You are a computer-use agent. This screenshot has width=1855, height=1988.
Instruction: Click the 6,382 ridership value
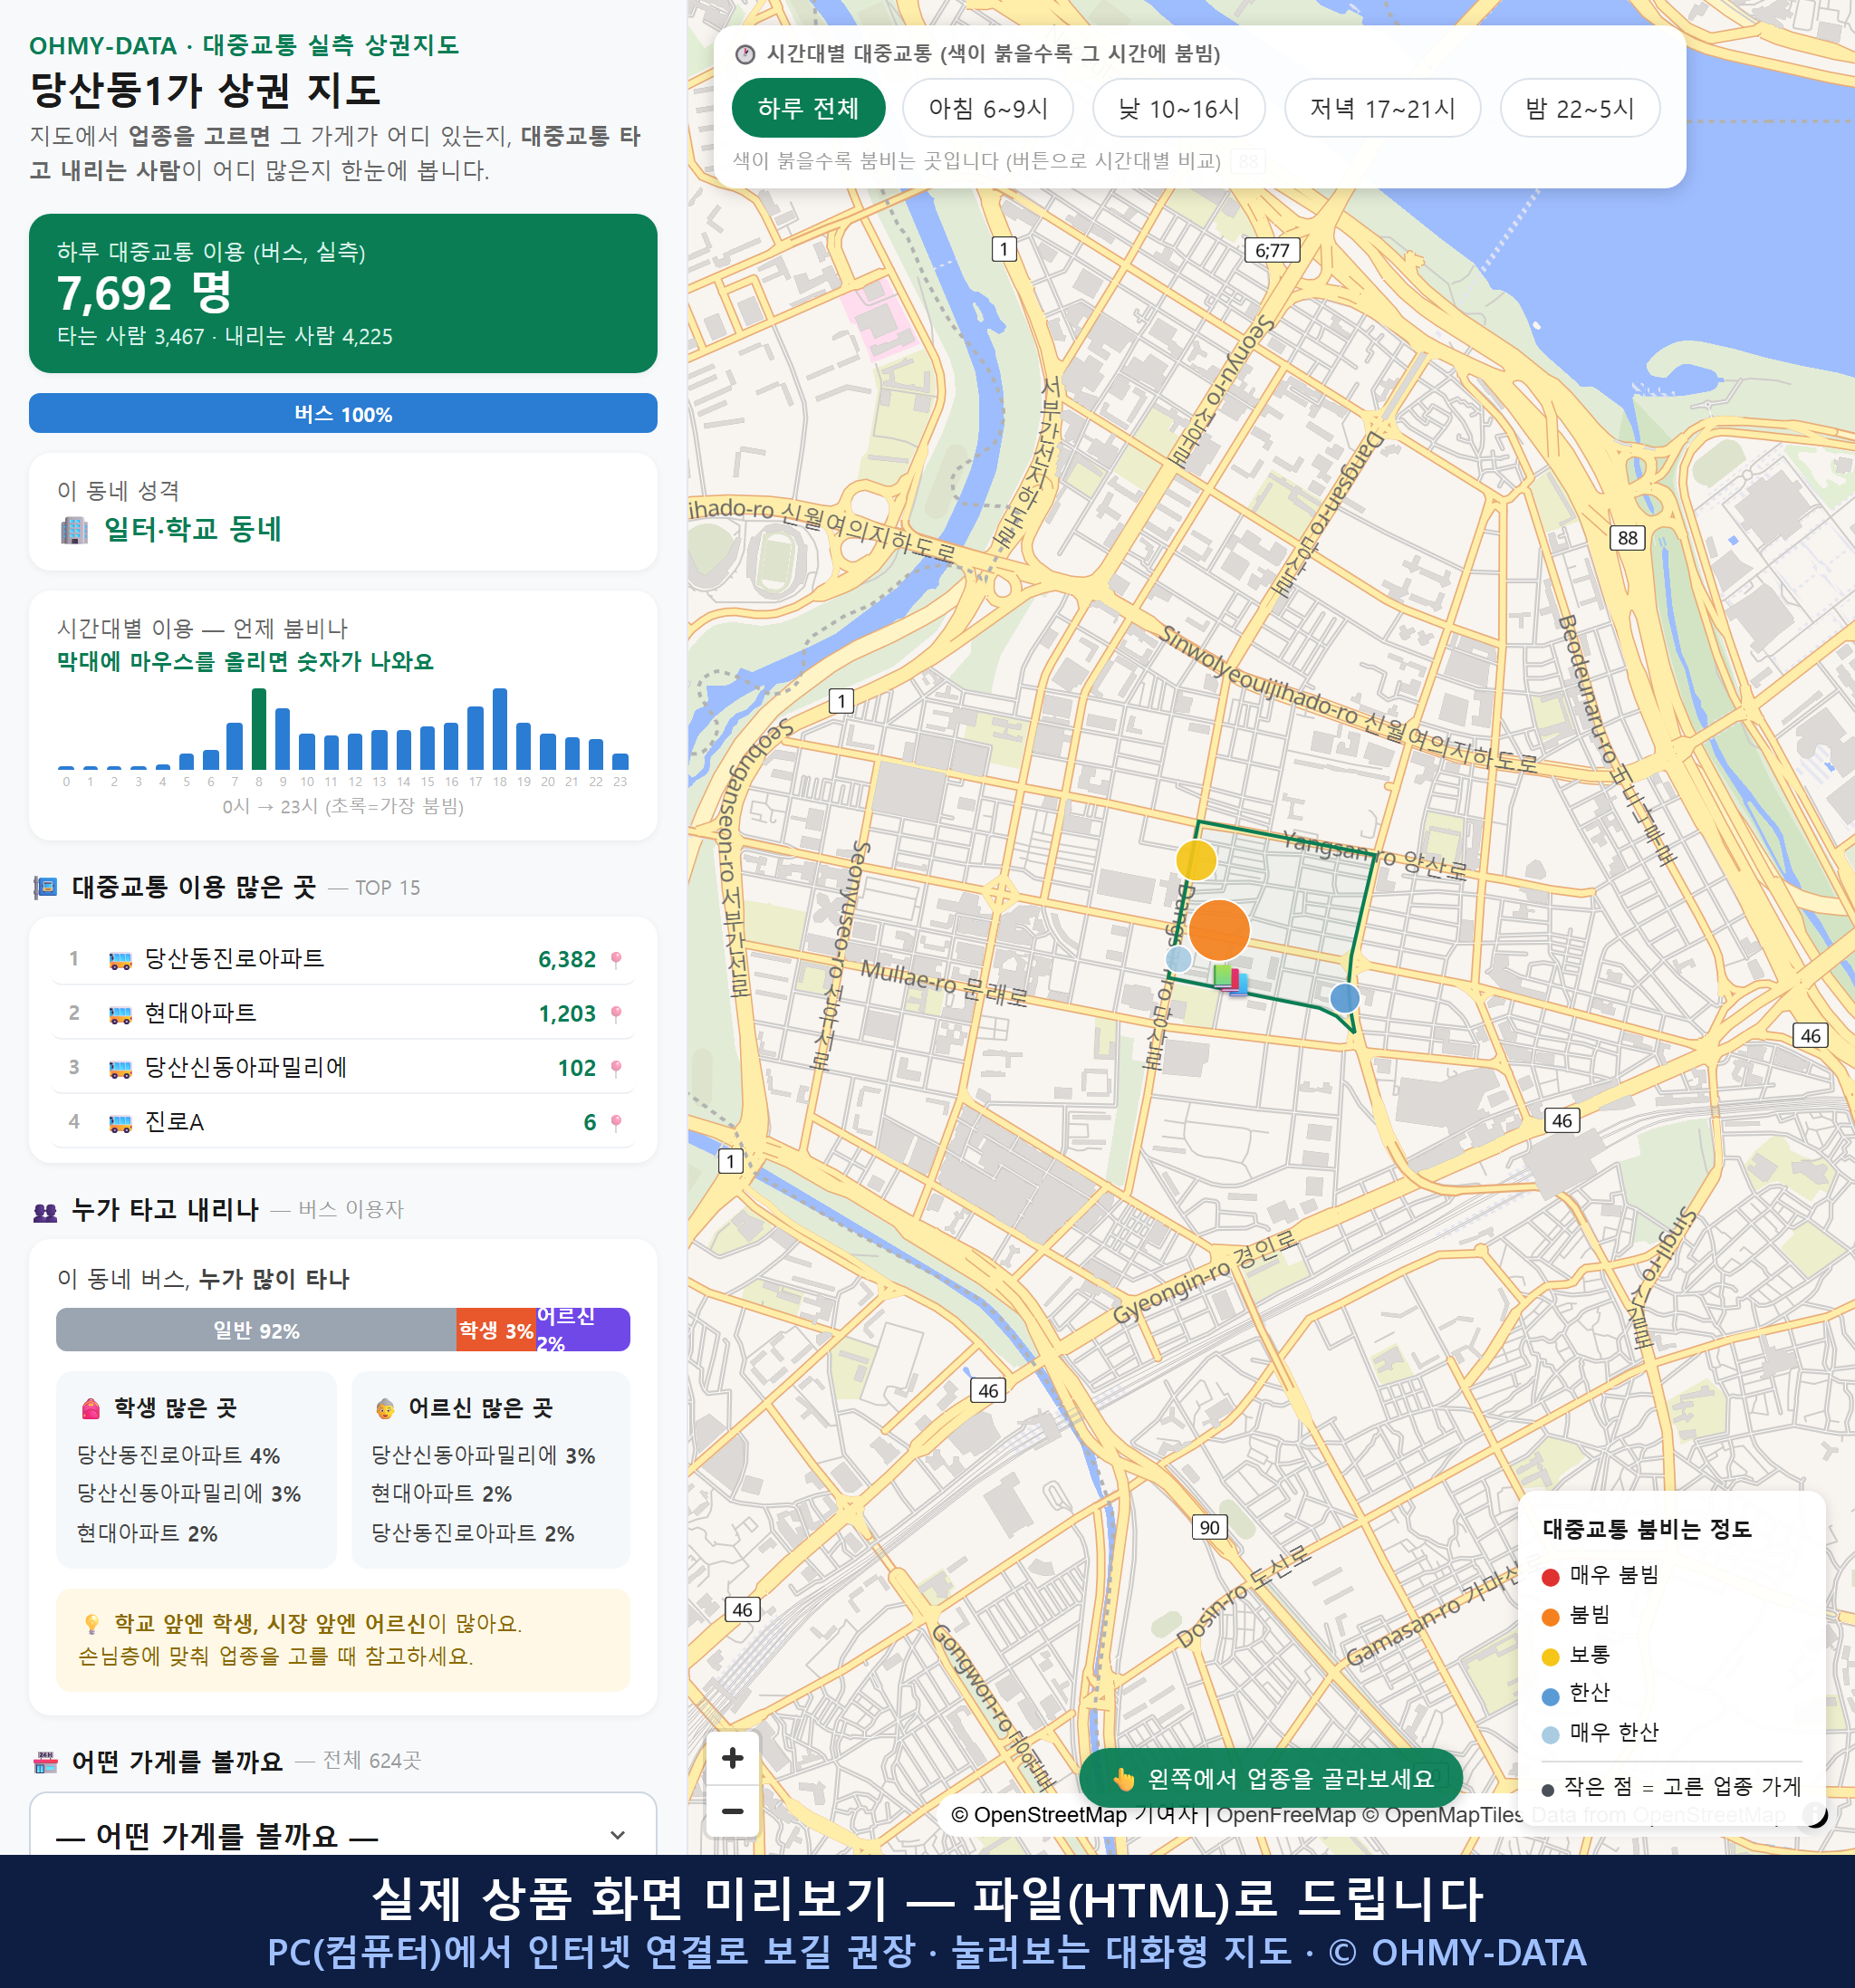[567, 960]
